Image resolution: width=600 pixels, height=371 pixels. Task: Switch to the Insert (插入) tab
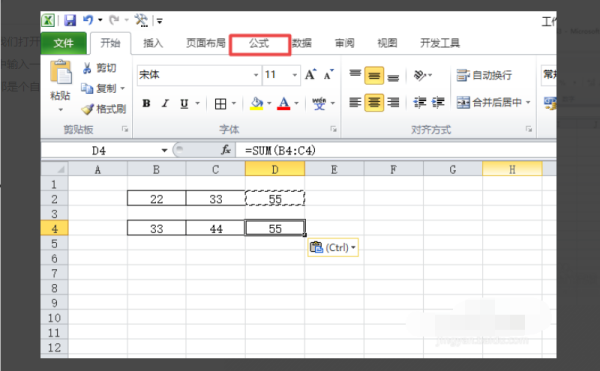(153, 43)
